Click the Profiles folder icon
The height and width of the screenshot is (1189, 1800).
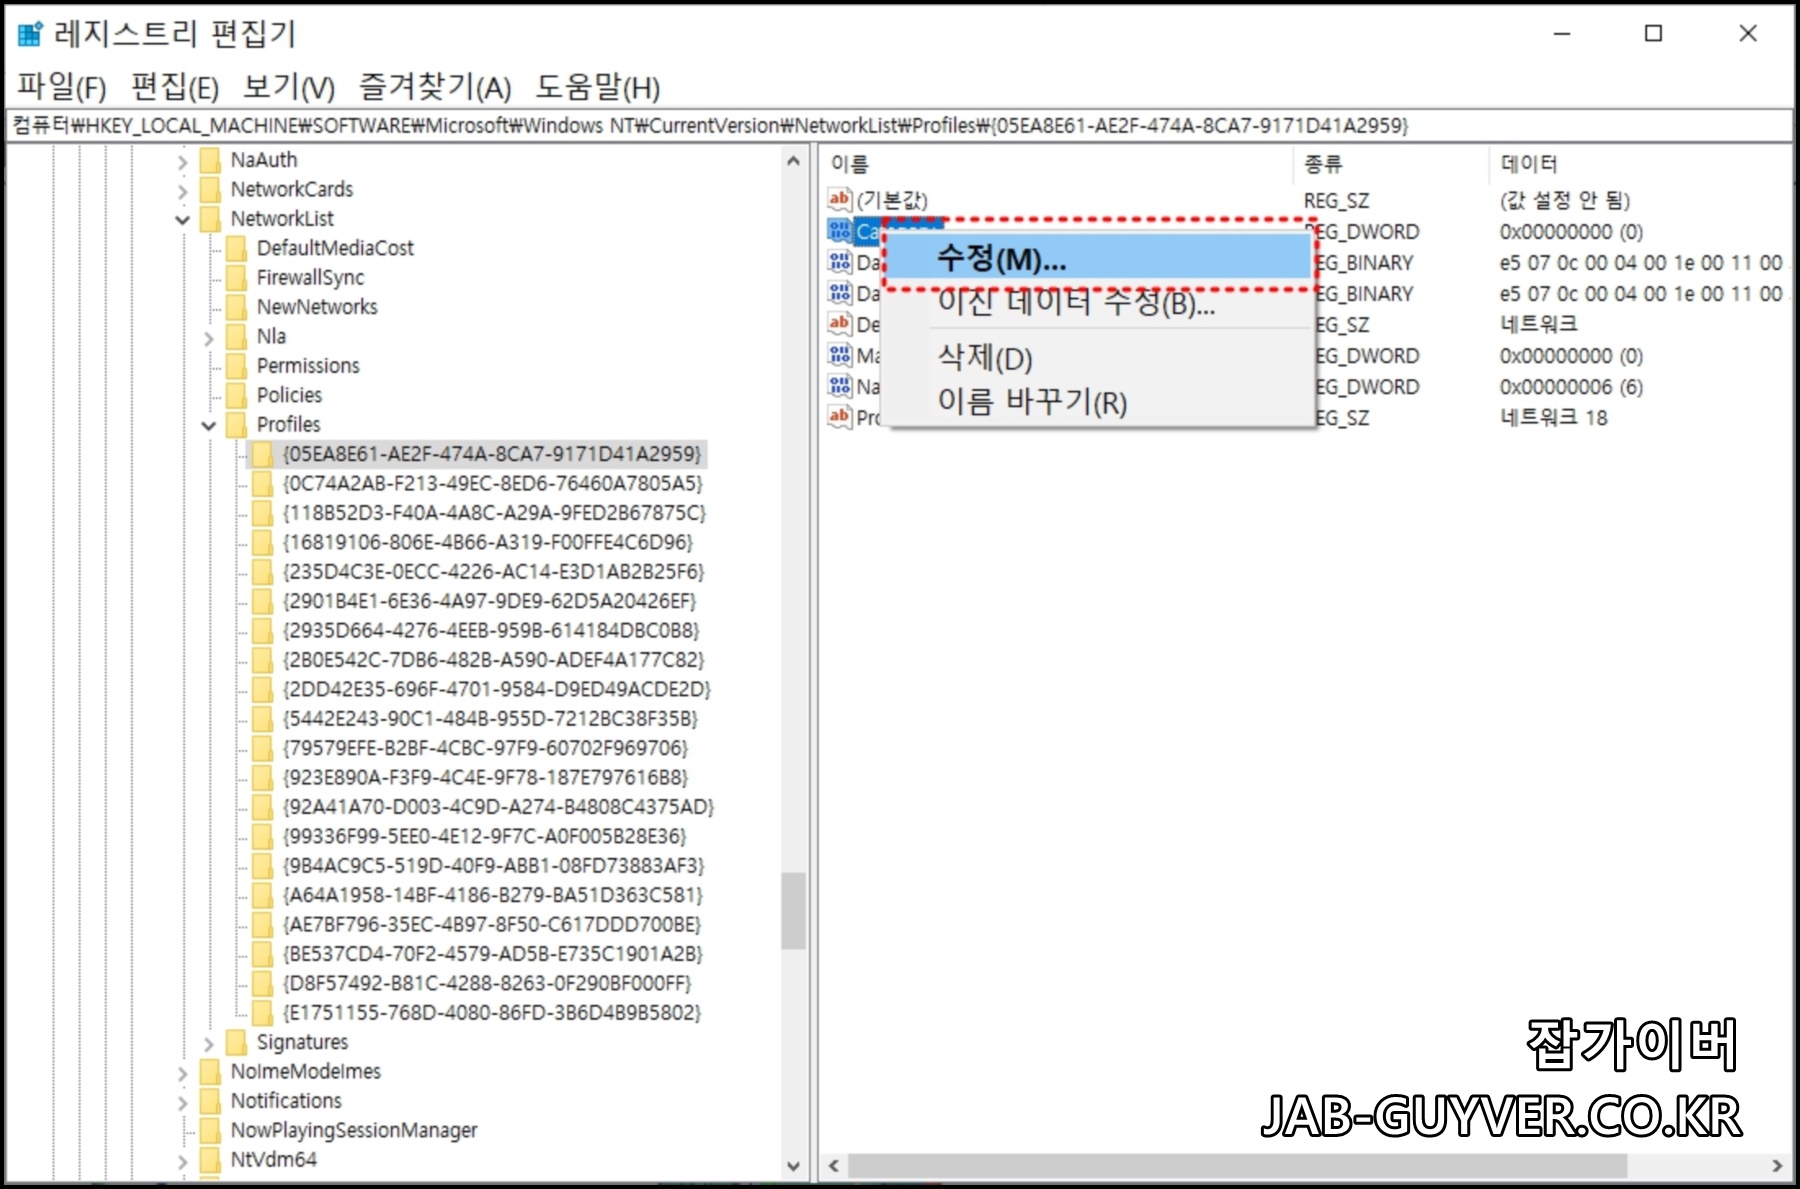click(236, 424)
